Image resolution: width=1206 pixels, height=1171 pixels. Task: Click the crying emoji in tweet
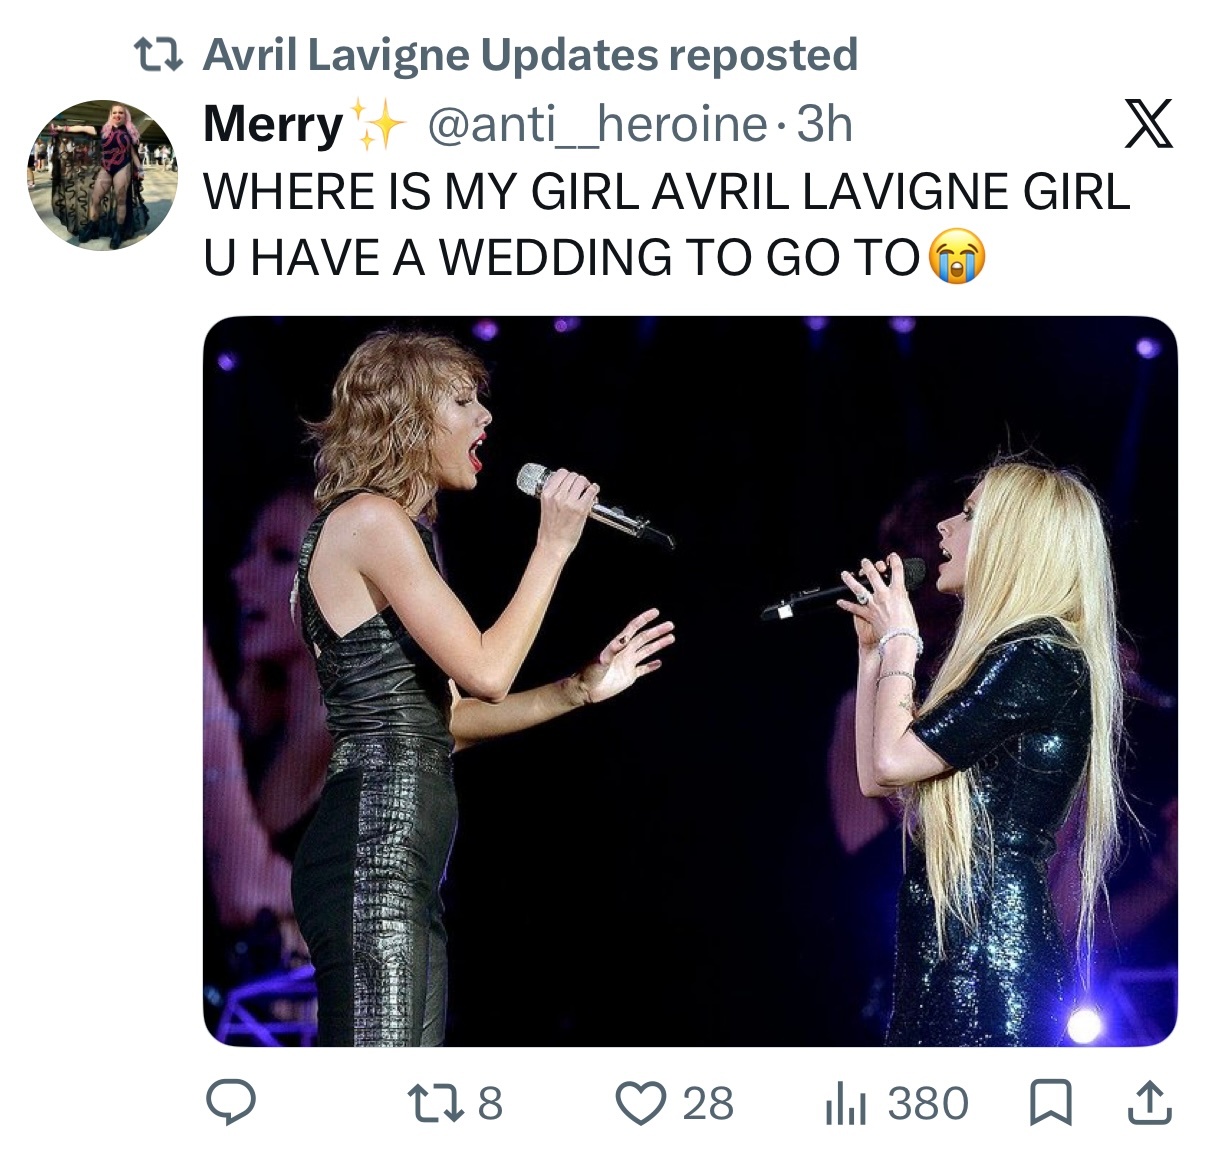click(957, 258)
